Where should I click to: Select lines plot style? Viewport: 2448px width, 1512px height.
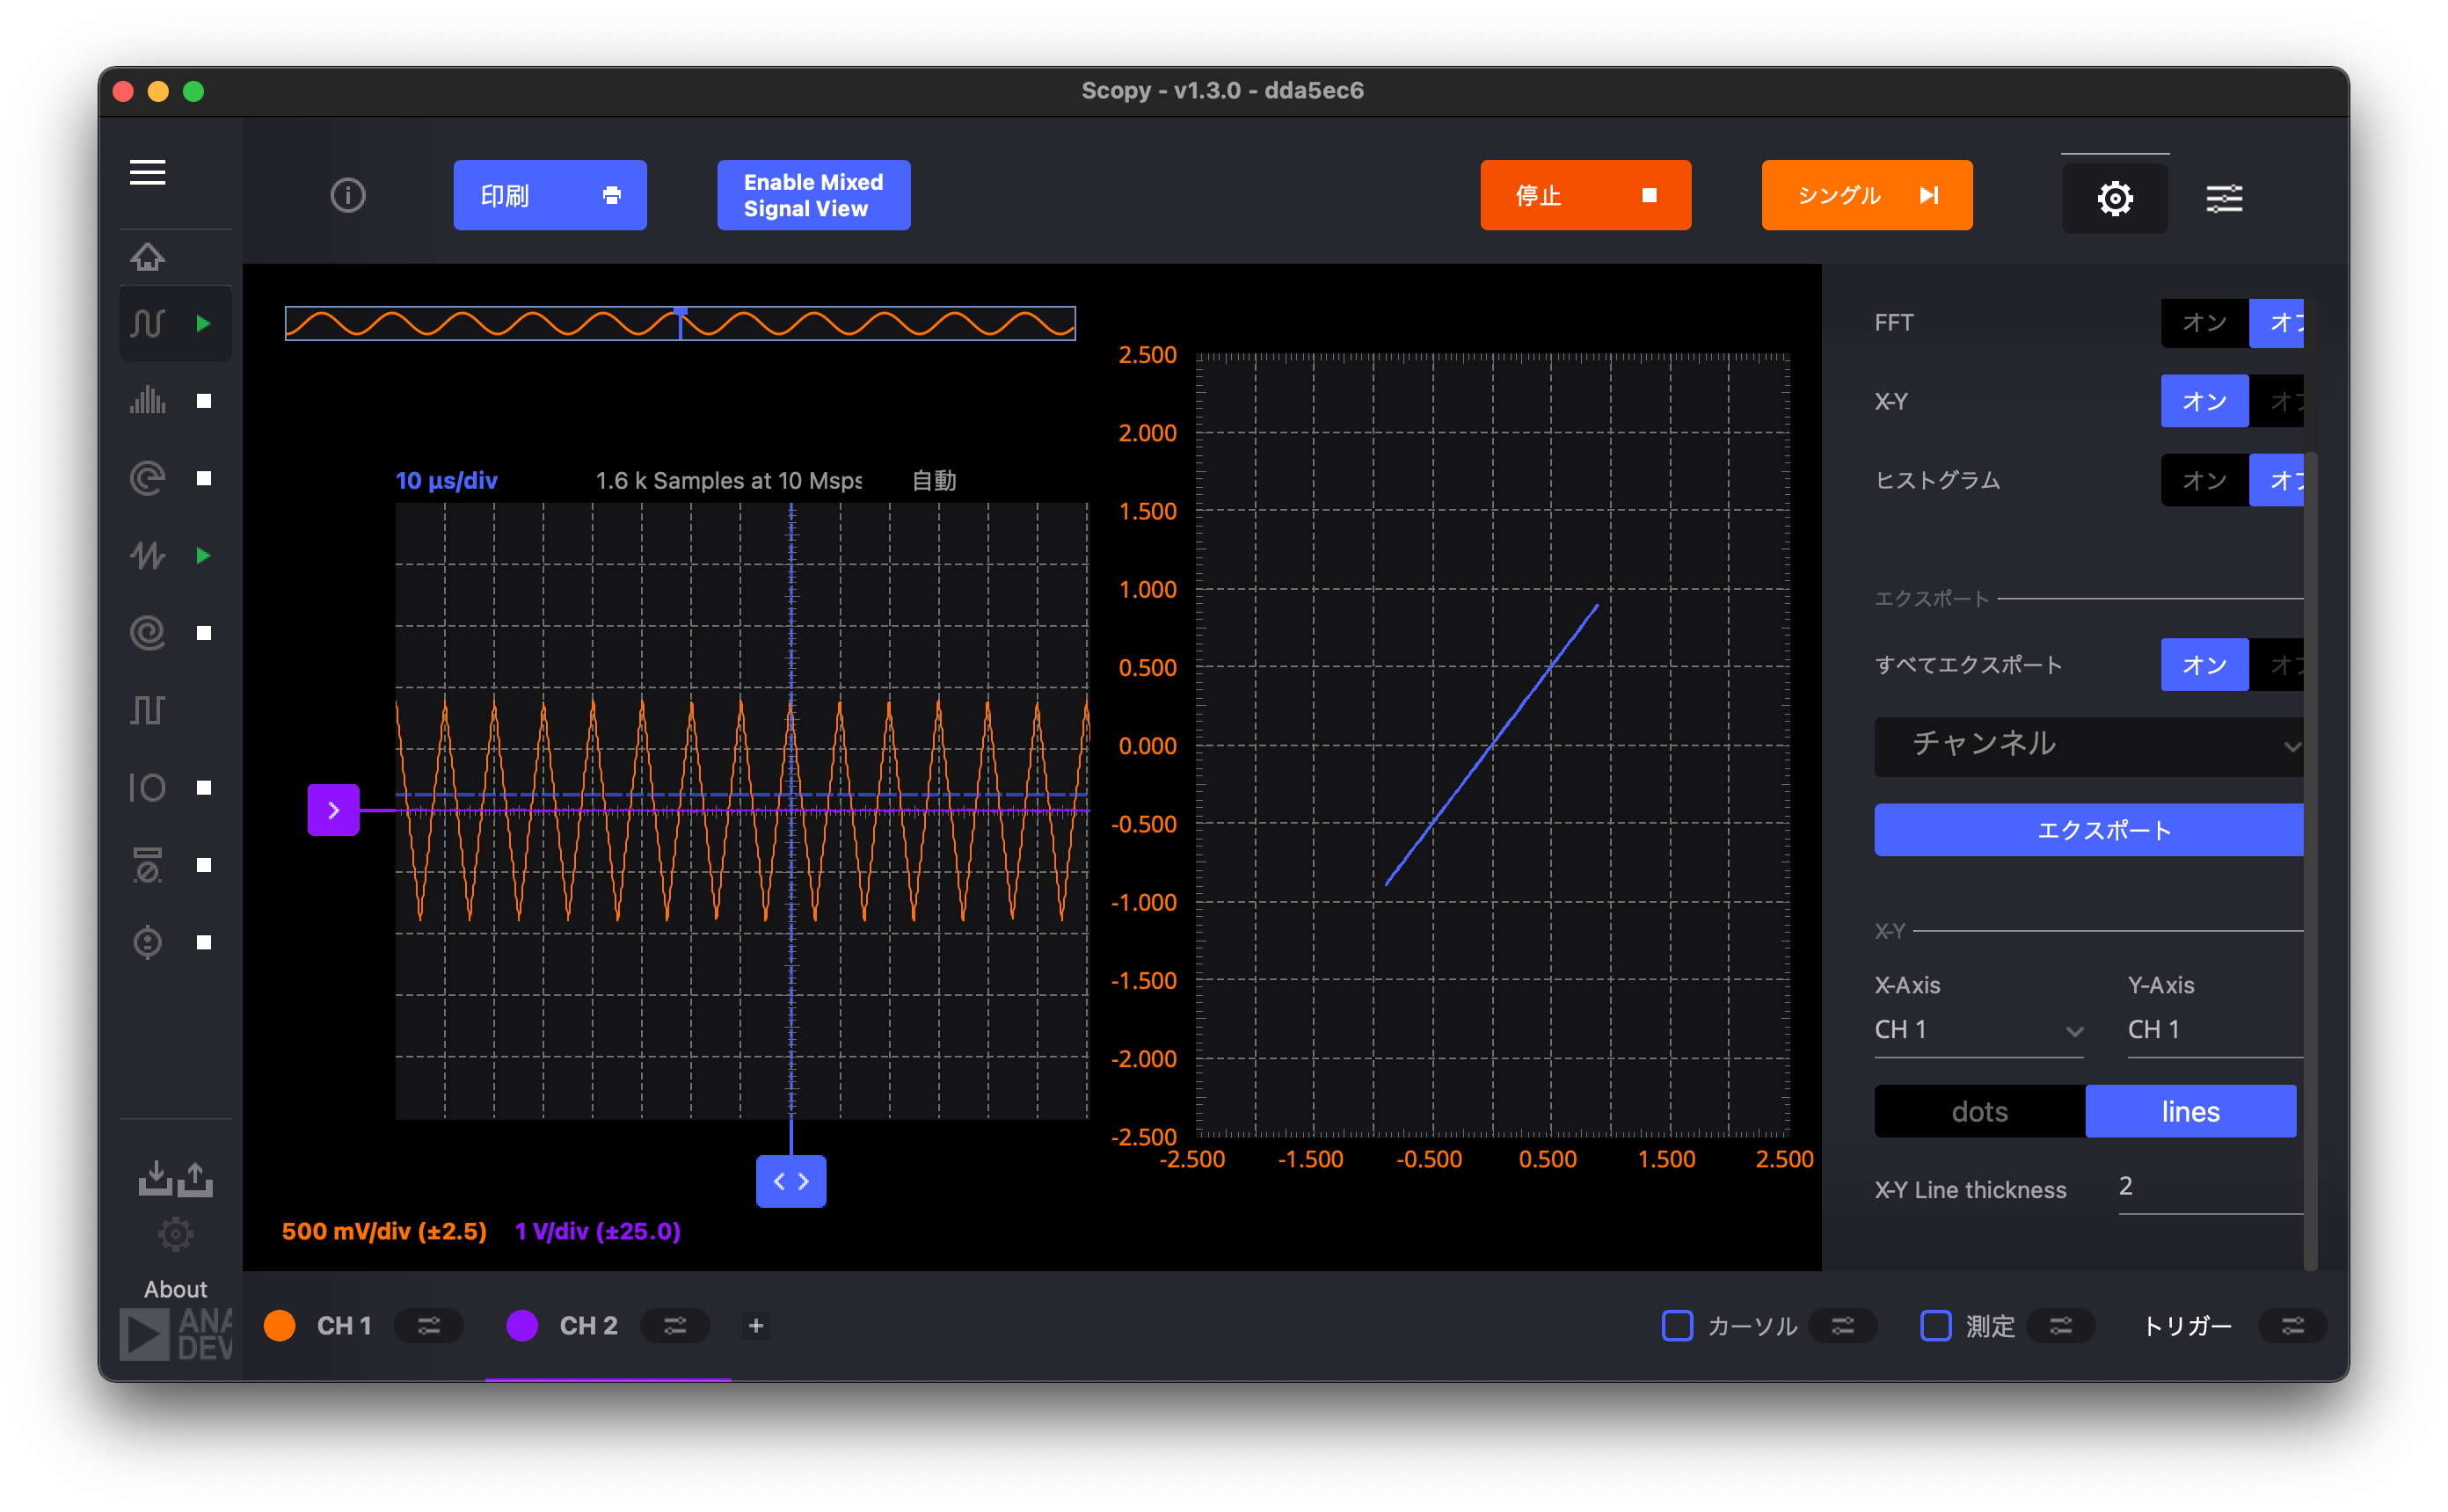point(2190,1111)
